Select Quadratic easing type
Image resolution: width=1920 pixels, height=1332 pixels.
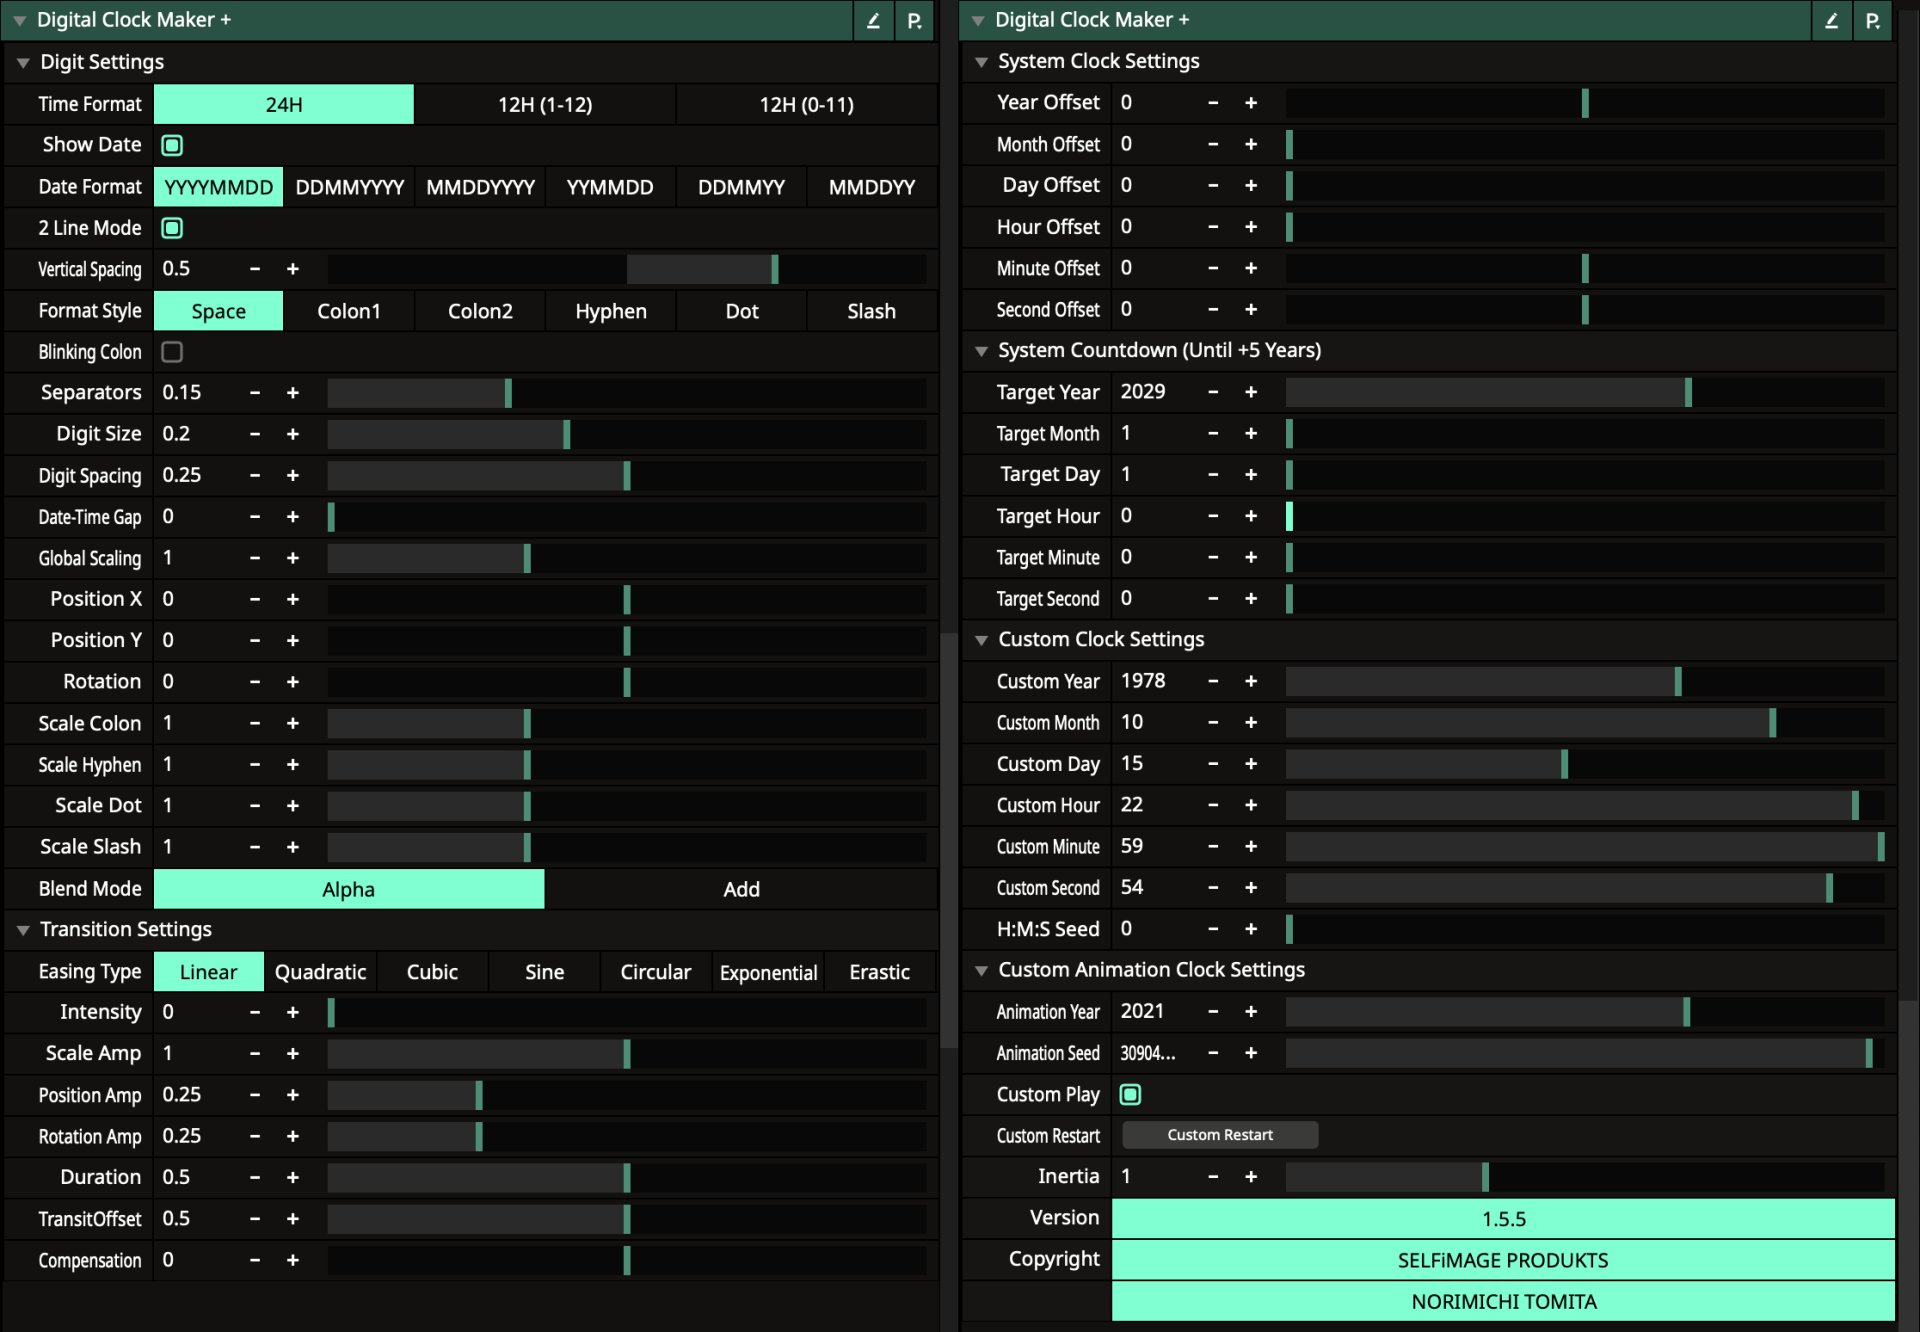[x=320, y=972]
